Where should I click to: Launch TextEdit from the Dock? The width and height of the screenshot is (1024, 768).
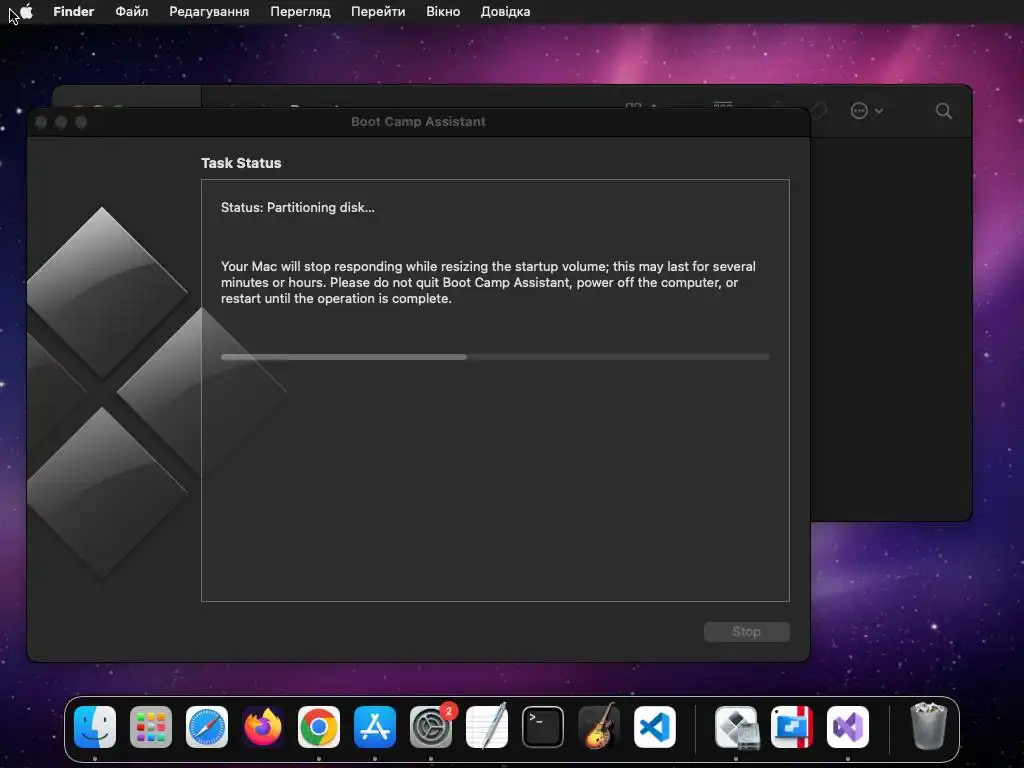[487, 727]
